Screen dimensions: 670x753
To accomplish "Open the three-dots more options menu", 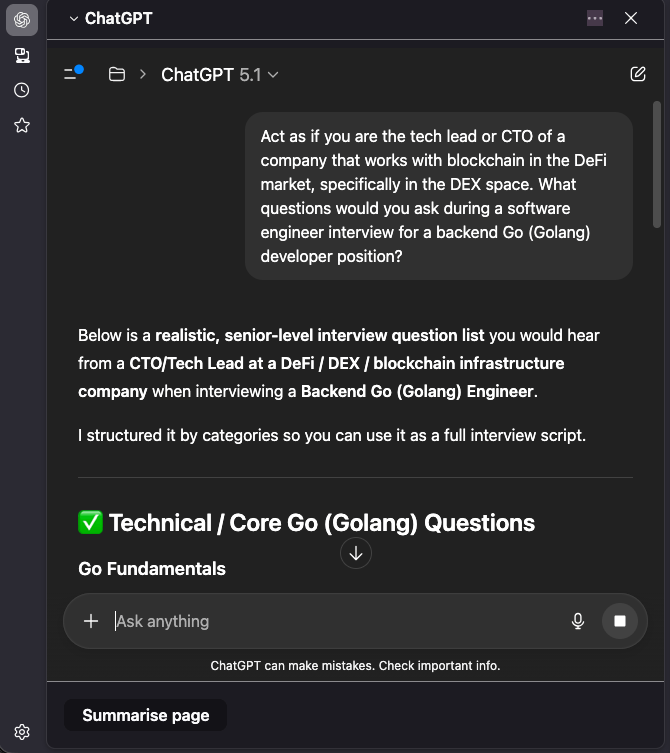I will tap(595, 18).
